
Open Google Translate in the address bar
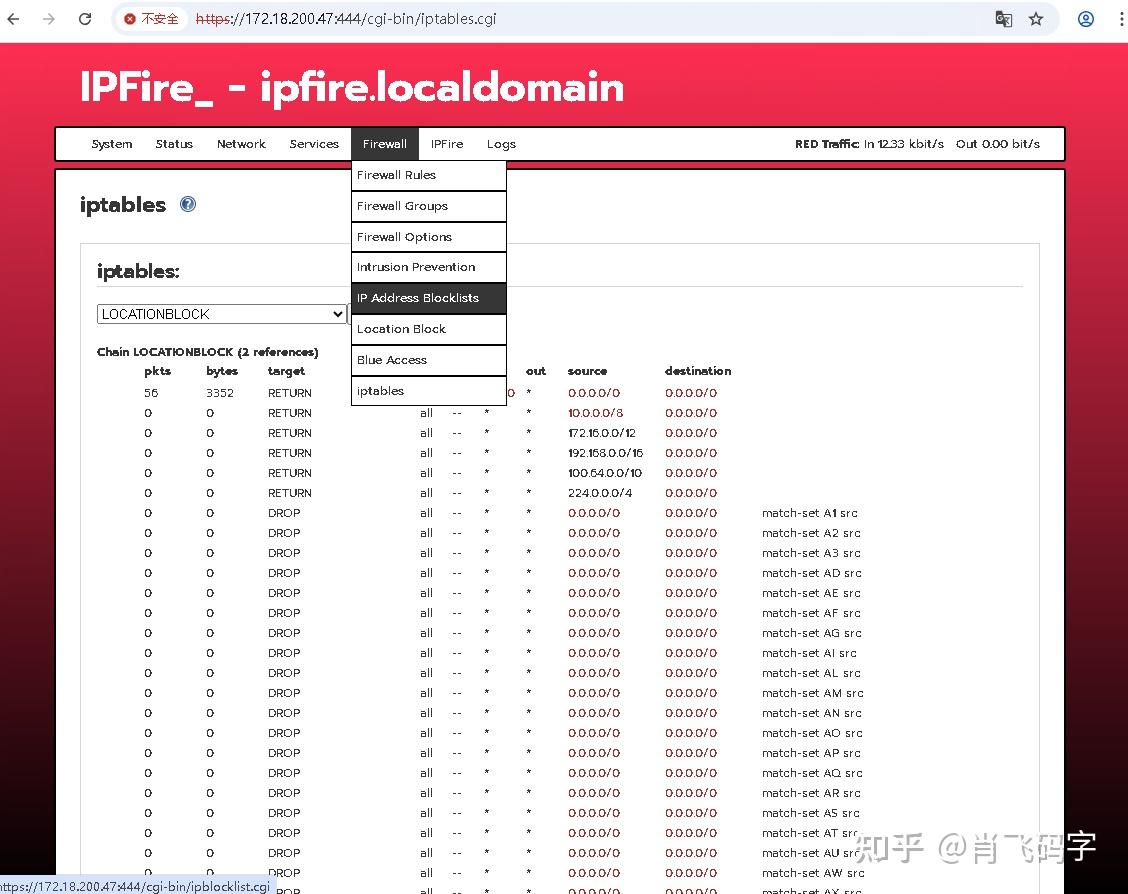(x=1003, y=18)
